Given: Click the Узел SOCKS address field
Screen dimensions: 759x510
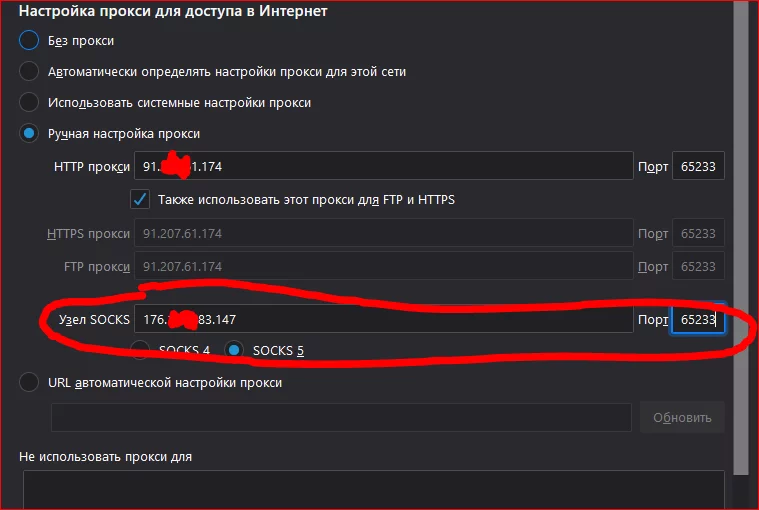Looking at the screenshot, I should coord(383,319).
